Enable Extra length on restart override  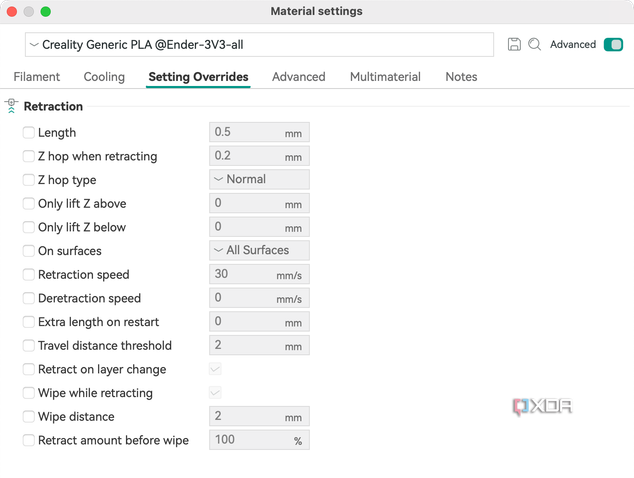[x=29, y=321]
